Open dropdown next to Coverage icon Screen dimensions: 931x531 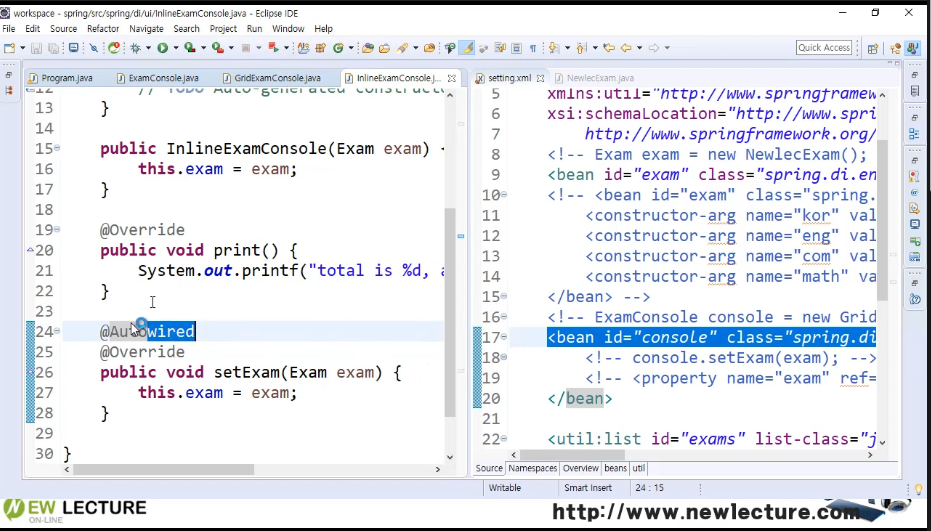(x=202, y=48)
